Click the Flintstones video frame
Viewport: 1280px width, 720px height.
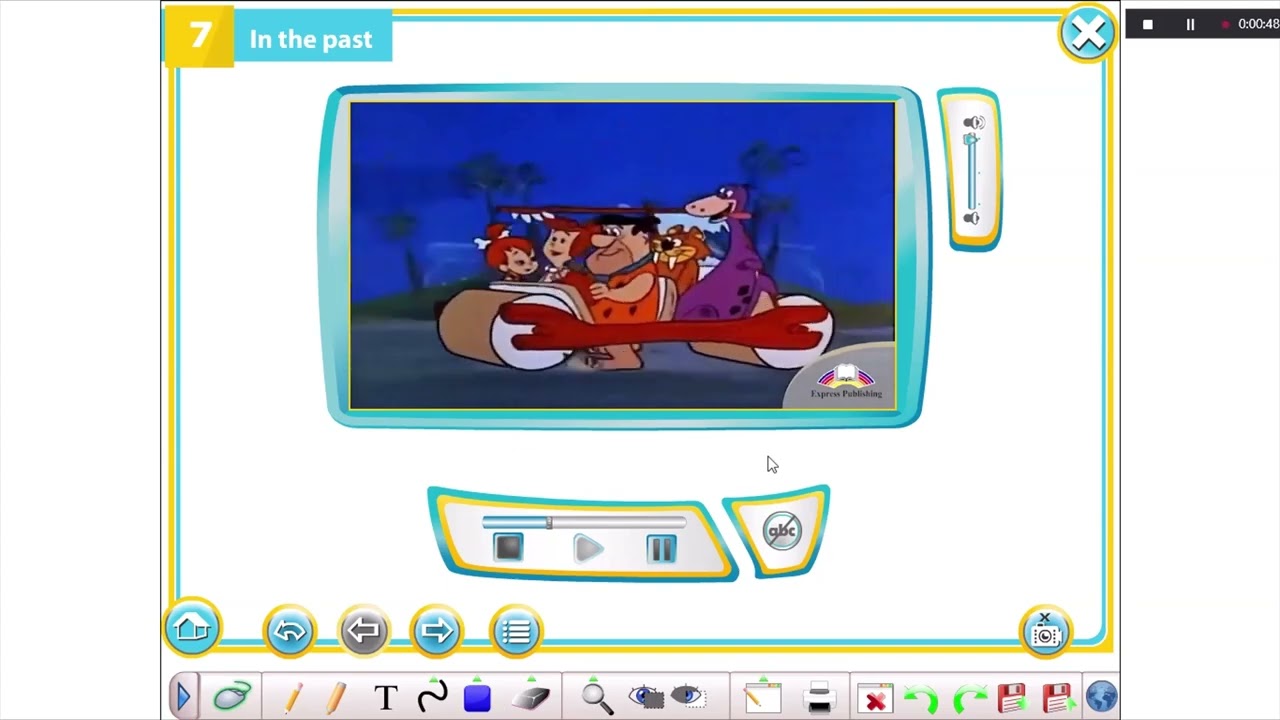[x=622, y=255]
